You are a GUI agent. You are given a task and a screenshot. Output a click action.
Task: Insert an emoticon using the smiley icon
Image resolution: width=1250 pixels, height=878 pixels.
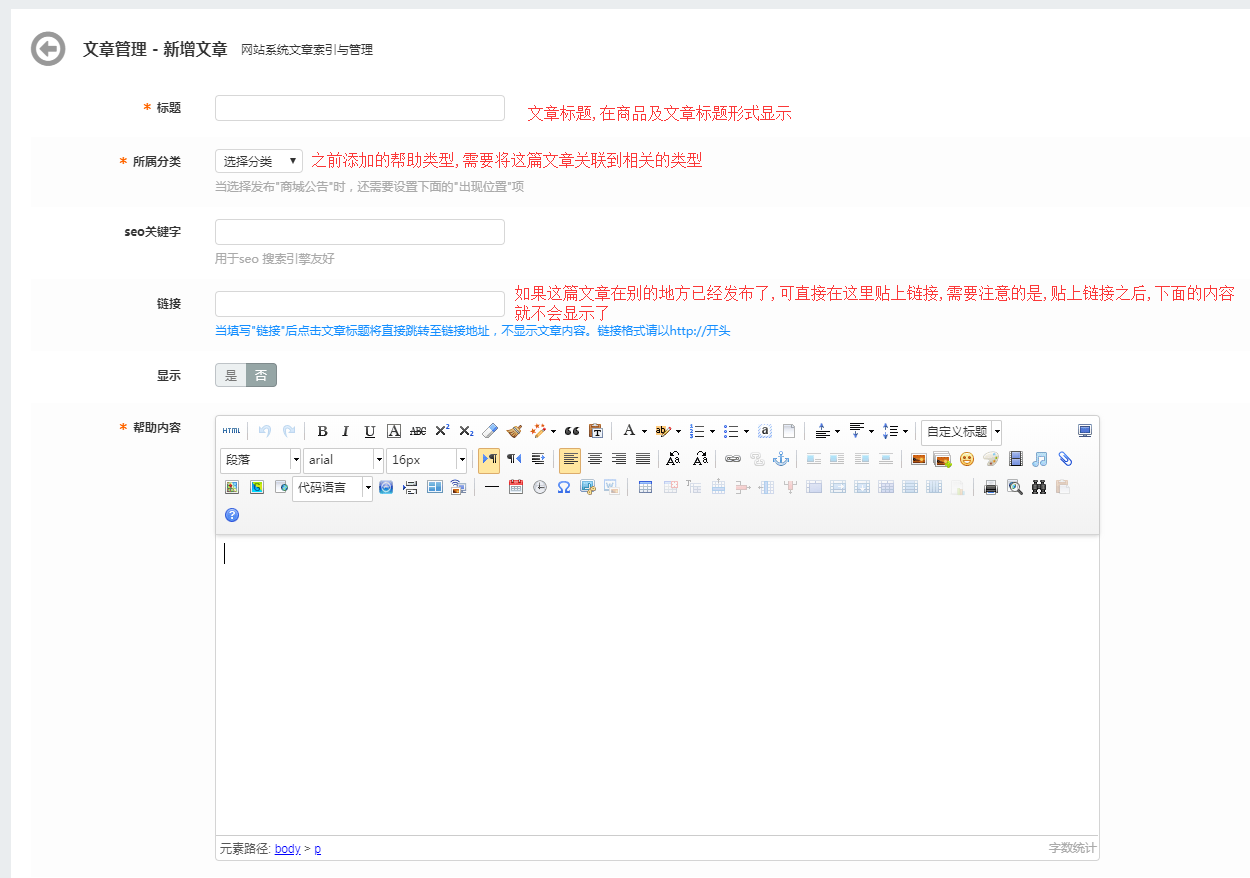[967, 459]
